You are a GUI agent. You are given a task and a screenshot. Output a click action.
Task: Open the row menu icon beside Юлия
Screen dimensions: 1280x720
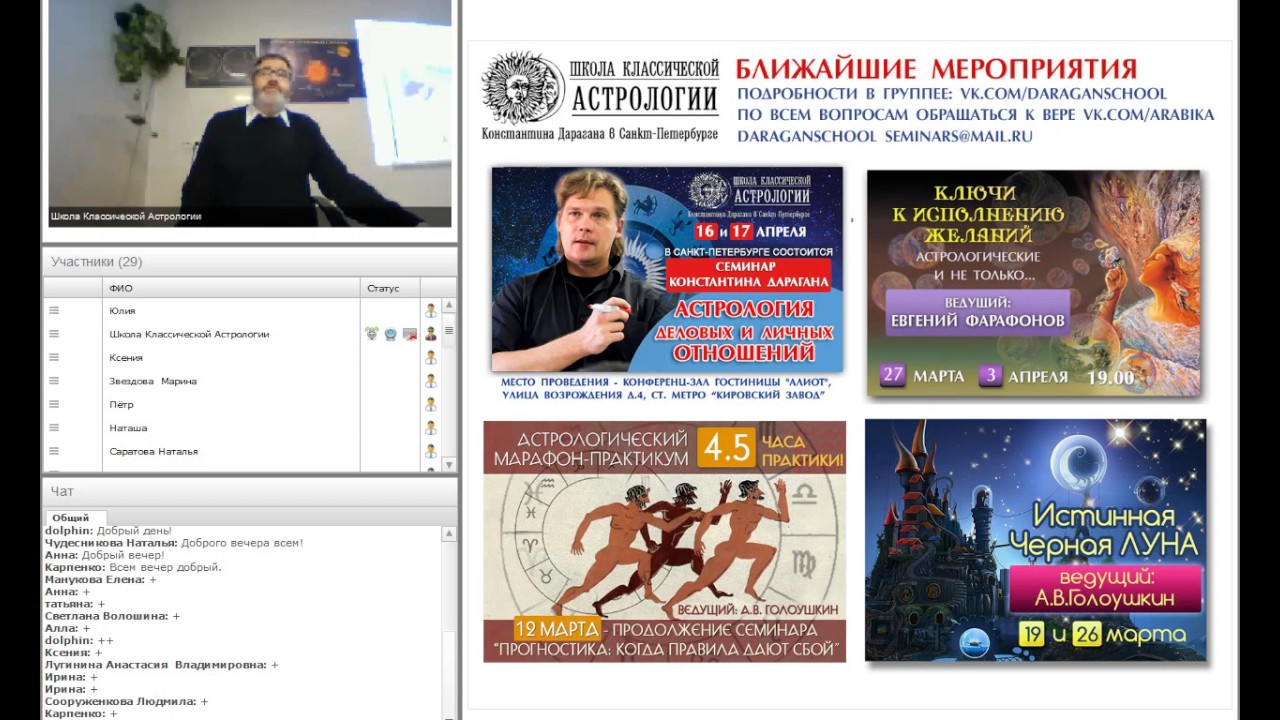[54, 311]
